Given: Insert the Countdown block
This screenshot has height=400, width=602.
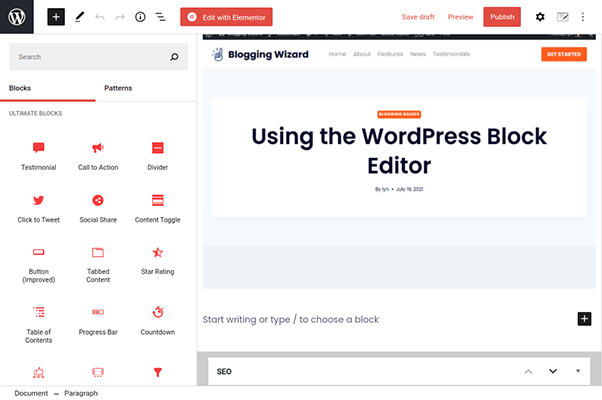Looking at the screenshot, I should click(157, 321).
